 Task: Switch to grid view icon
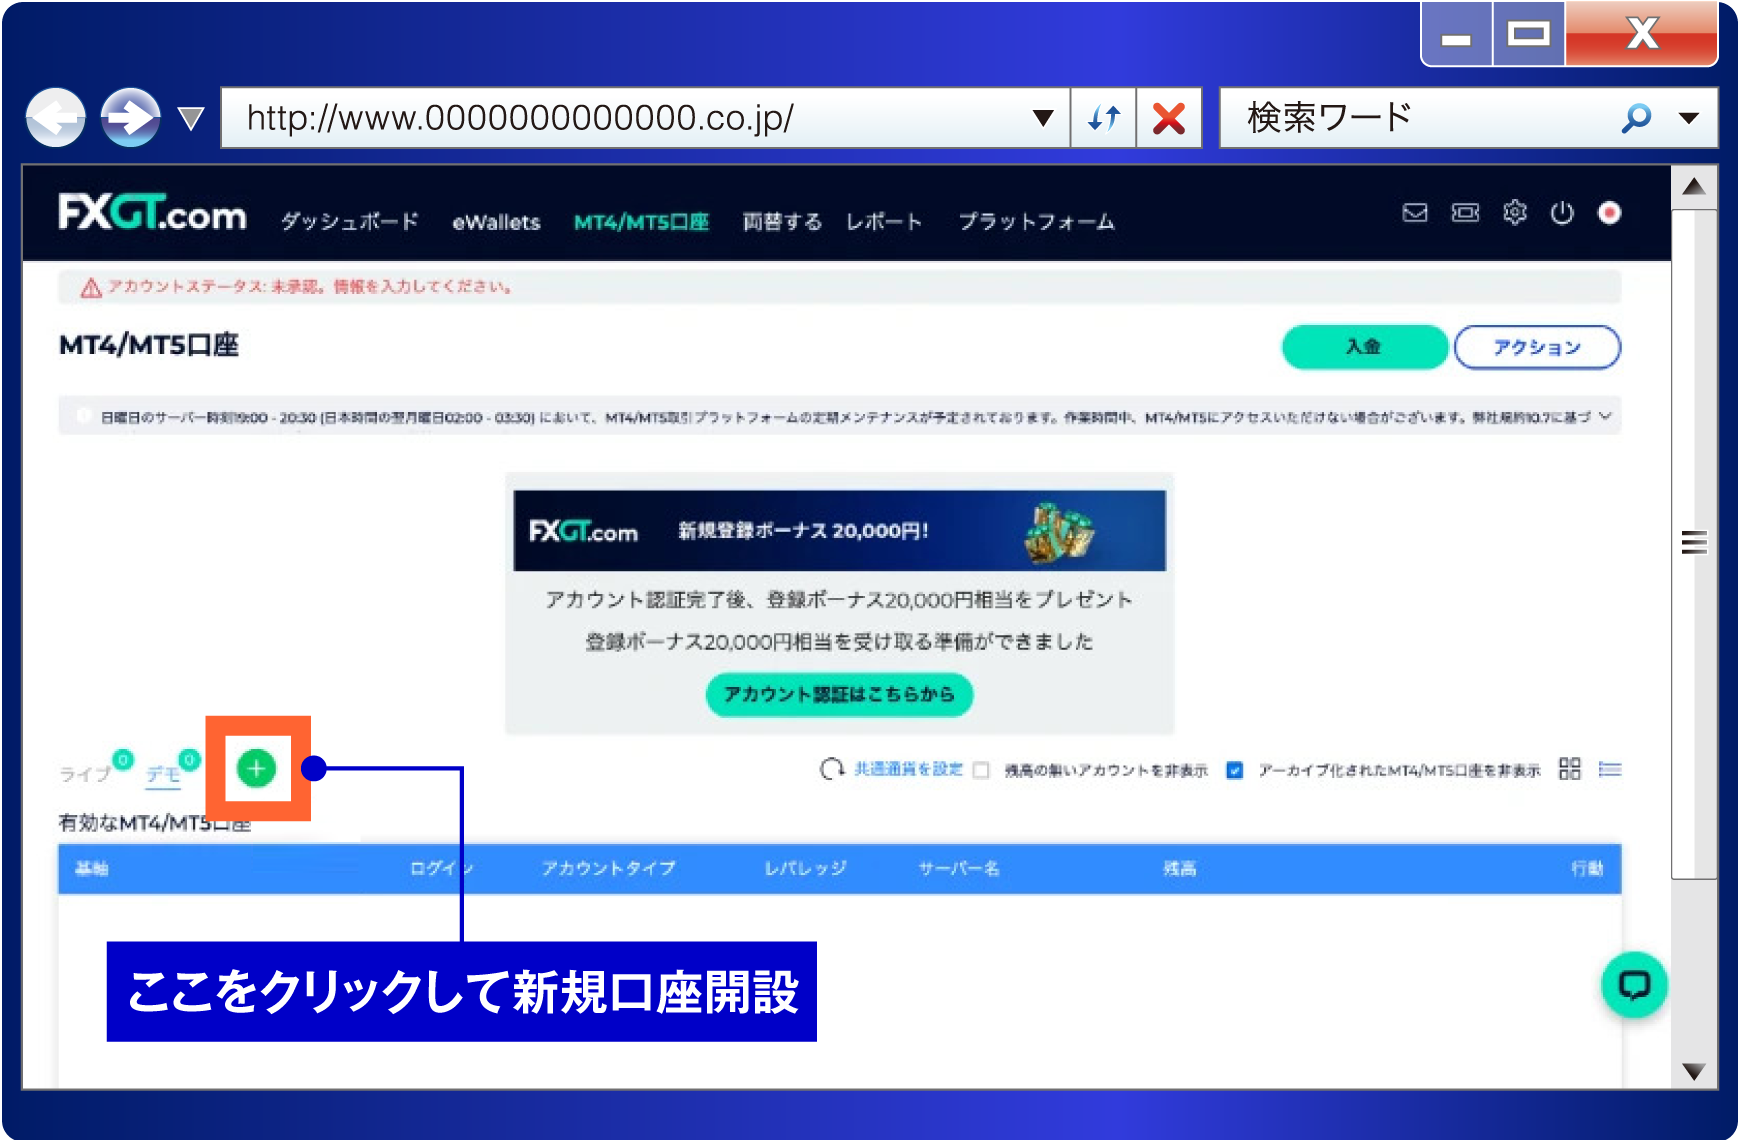click(1570, 769)
